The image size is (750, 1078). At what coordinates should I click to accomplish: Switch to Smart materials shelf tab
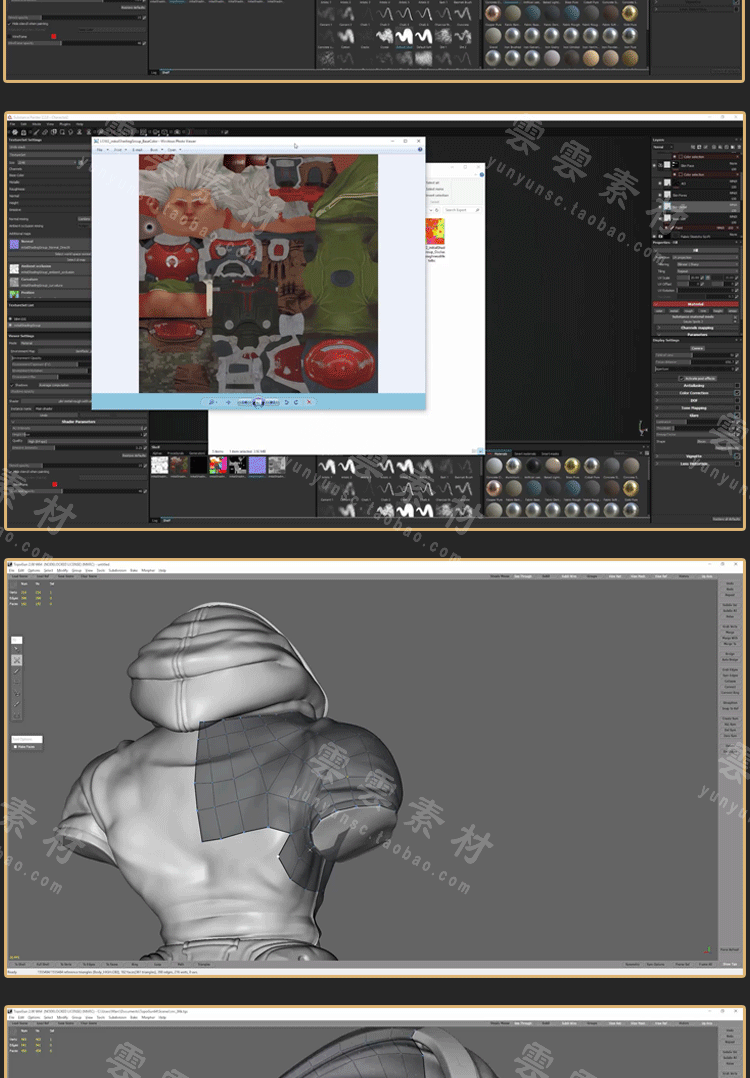click(525, 453)
